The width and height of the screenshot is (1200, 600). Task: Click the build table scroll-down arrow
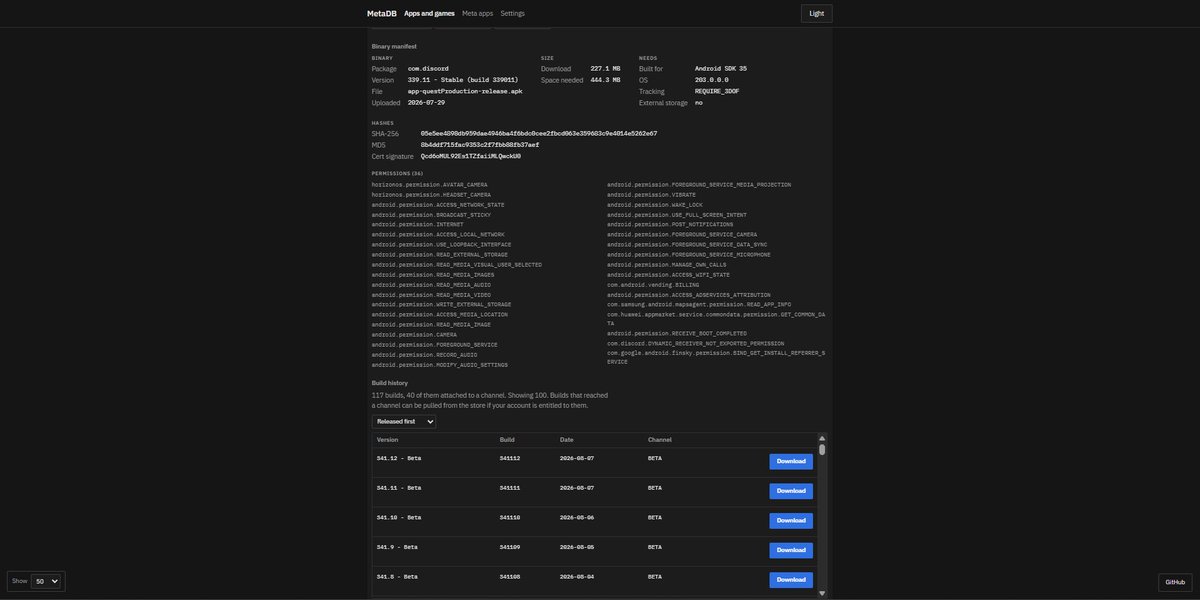pos(823,593)
